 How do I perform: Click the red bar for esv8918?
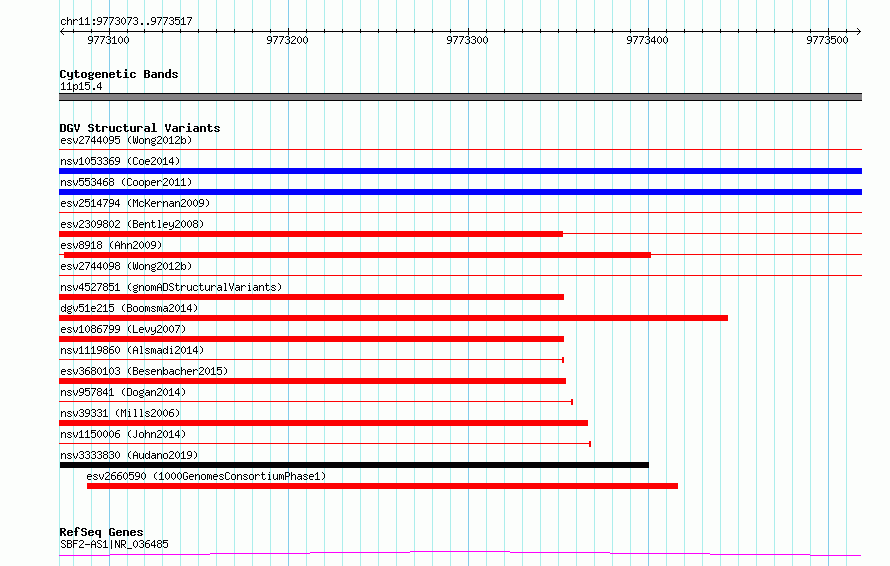358,255
